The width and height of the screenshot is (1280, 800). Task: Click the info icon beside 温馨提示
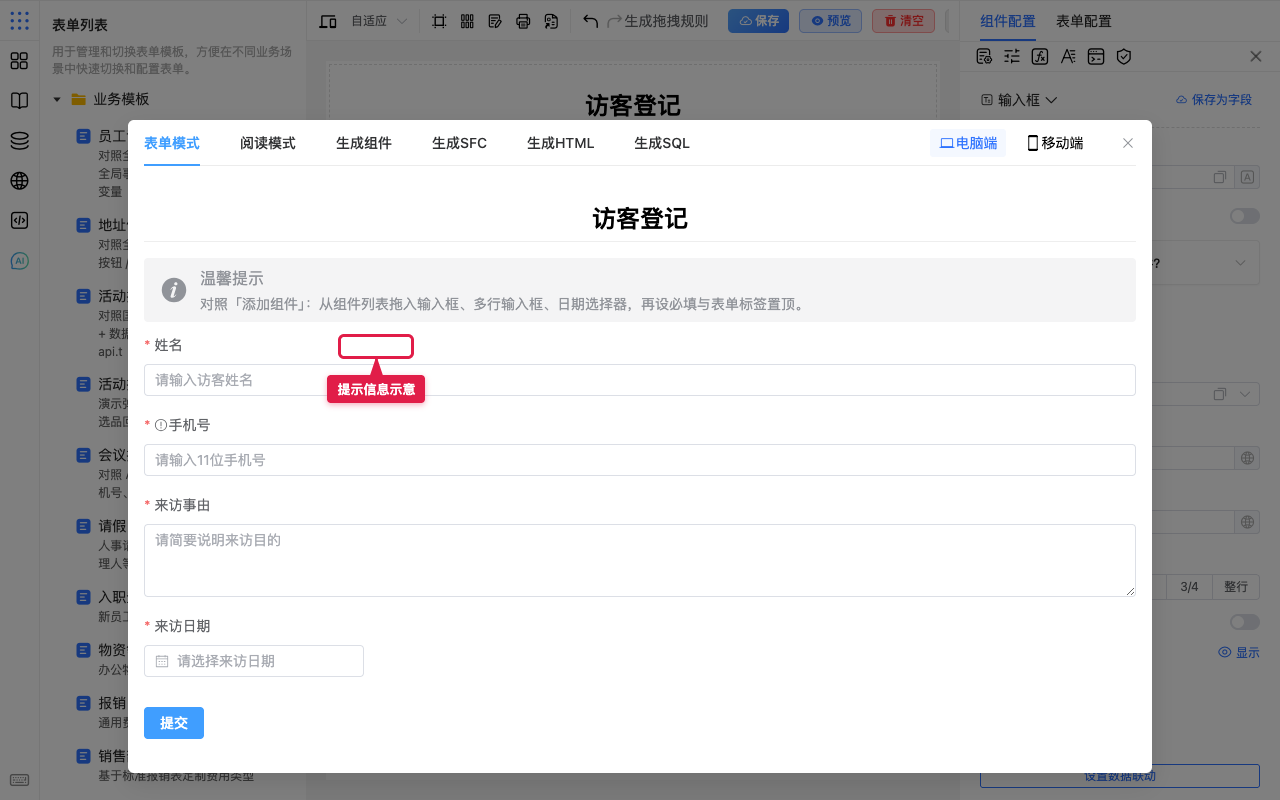[x=174, y=290]
